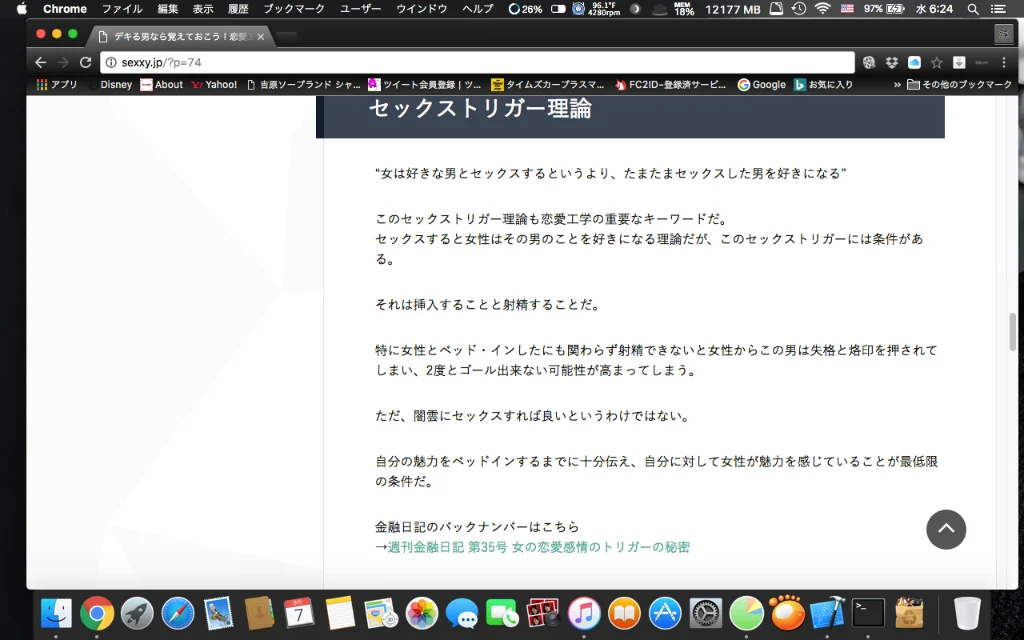The height and width of the screenshot is (640, 1024).
Task: Expand the bookmarks overflow chevron
Action: [x=896, y=85]
